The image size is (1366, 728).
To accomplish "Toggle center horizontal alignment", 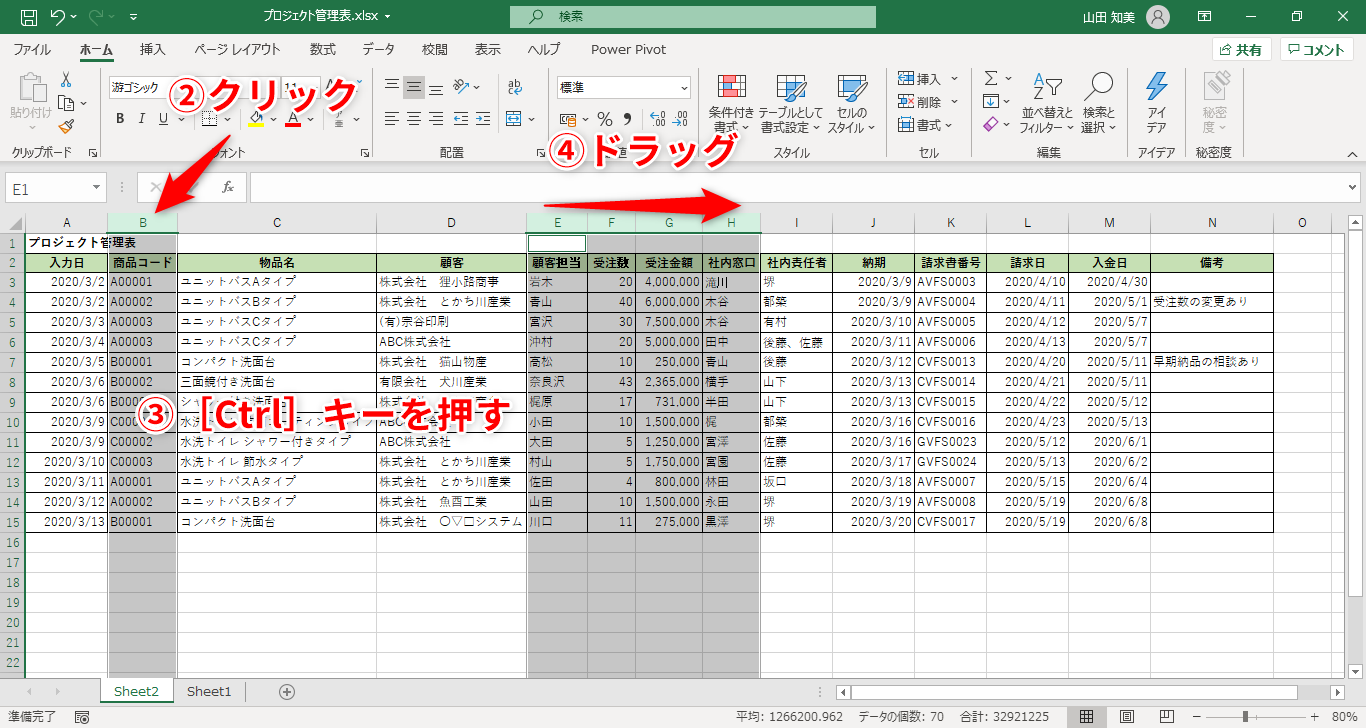I will (414, 119).
